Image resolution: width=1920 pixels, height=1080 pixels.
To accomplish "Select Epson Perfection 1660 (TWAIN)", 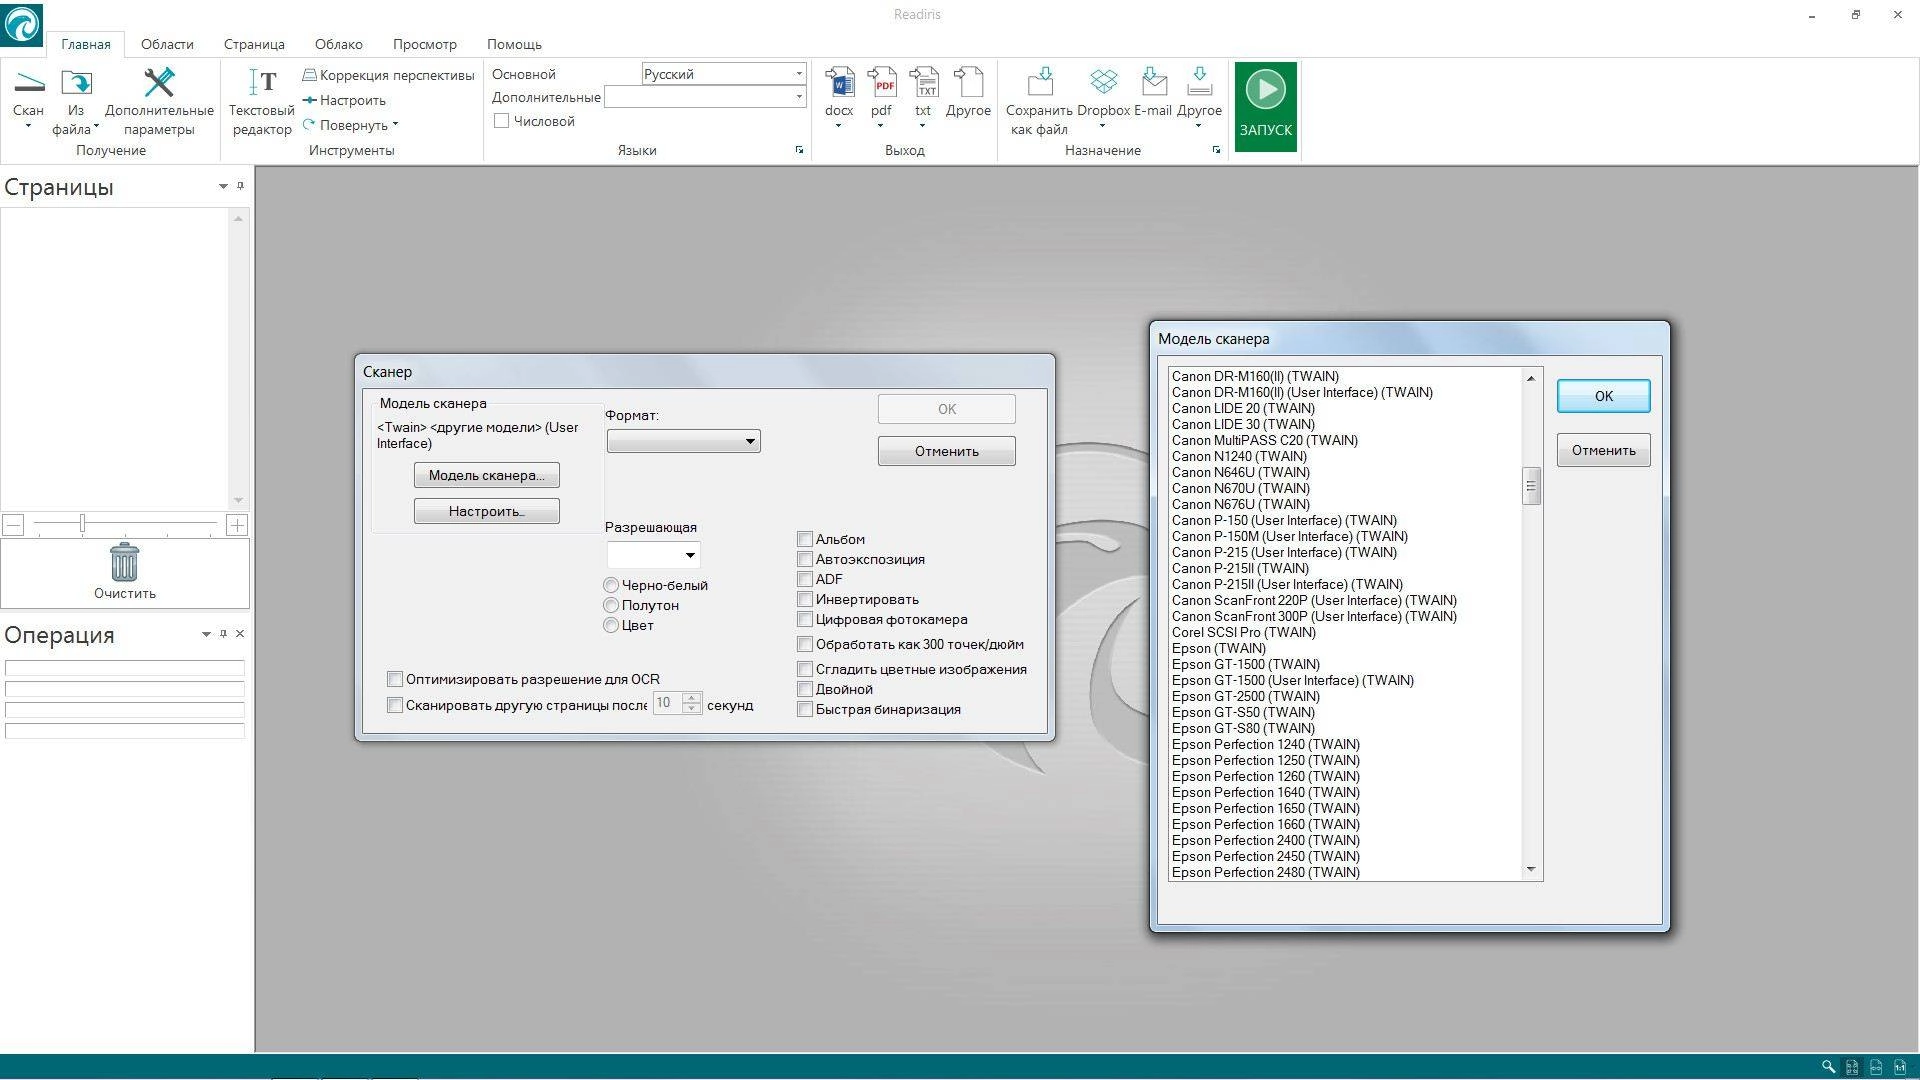I will (x=1265, y=824).
